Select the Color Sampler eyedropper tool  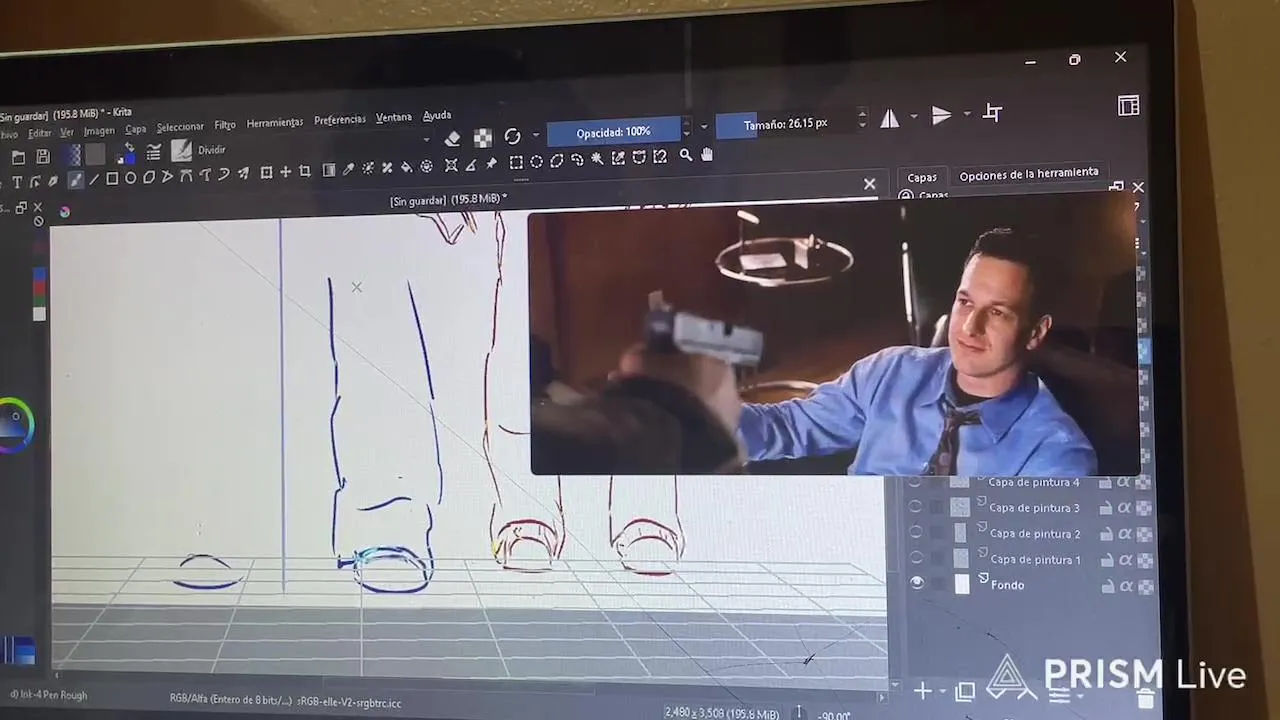(x=348, y=169)
